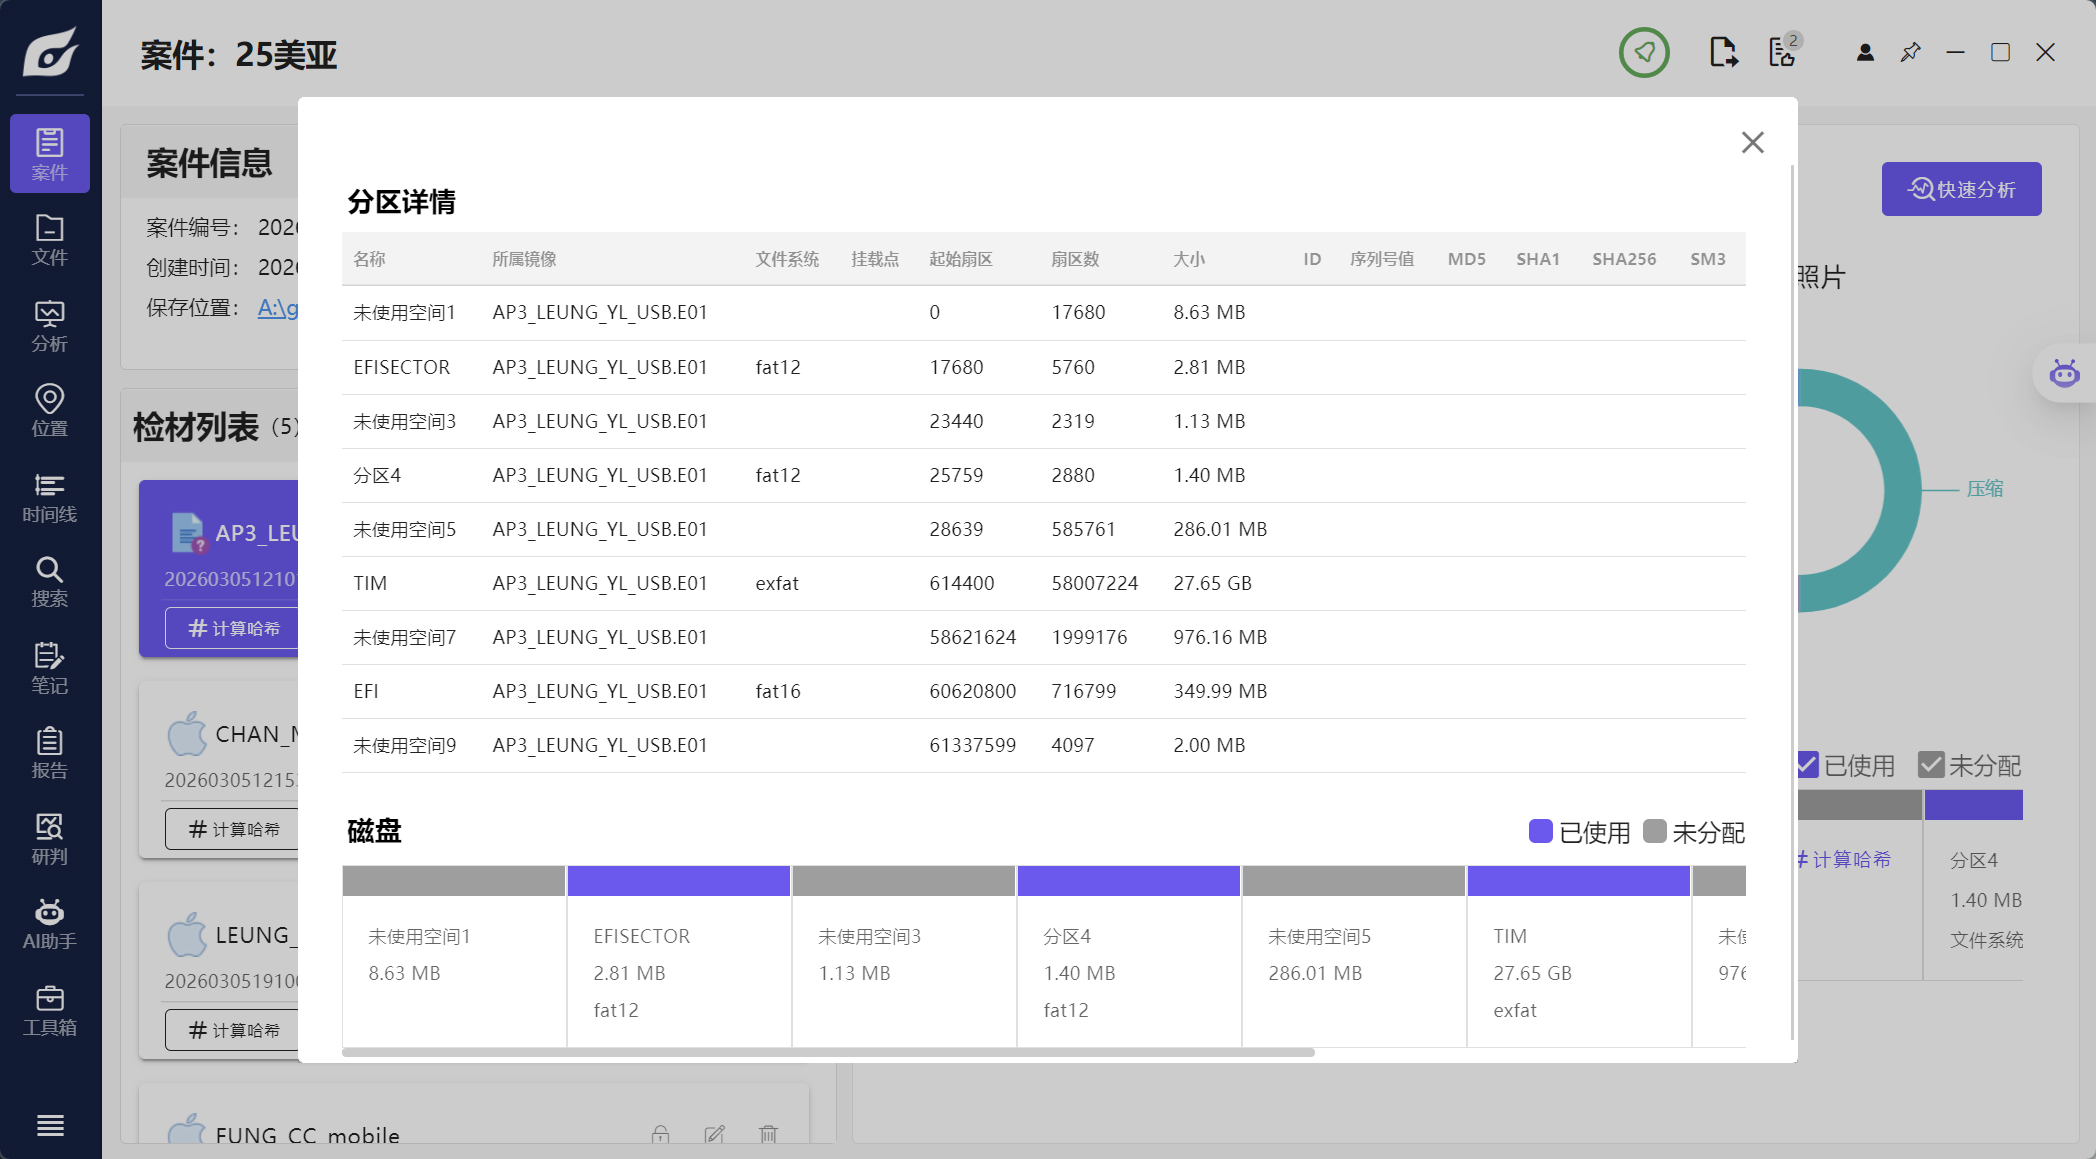Viewport: 2096px width, 1159px height.
Task: Click the 快速分析 button
Action: (x=1961, y=189)
